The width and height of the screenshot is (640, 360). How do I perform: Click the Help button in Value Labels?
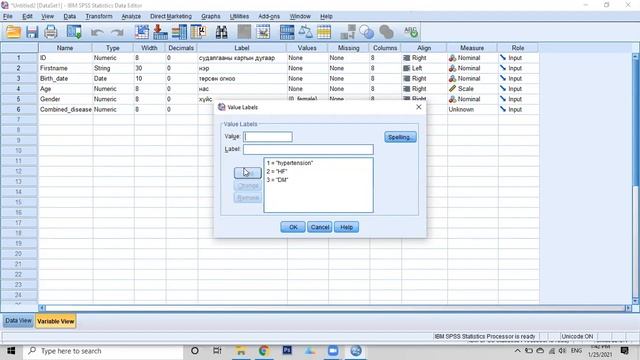point(347,227)
